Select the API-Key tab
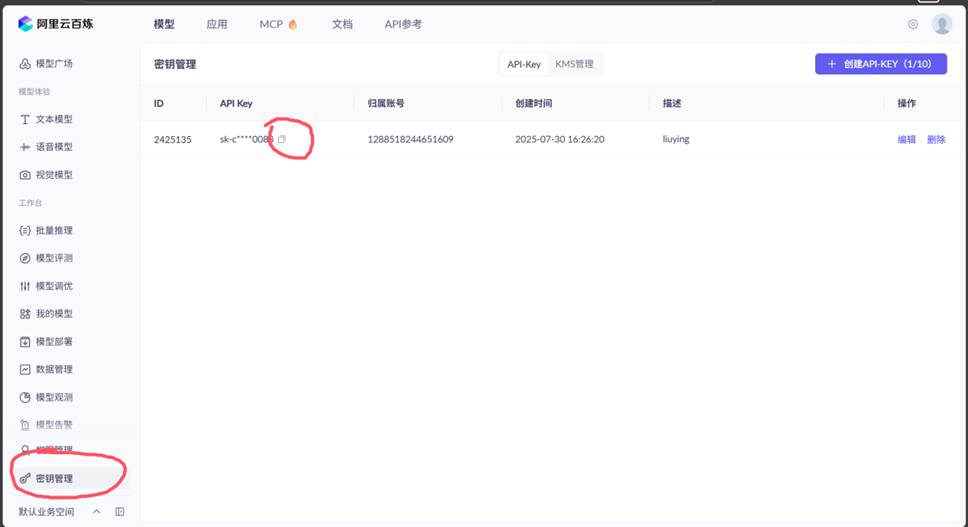Screen dimensions: 968x527 (x=524, y=64)
